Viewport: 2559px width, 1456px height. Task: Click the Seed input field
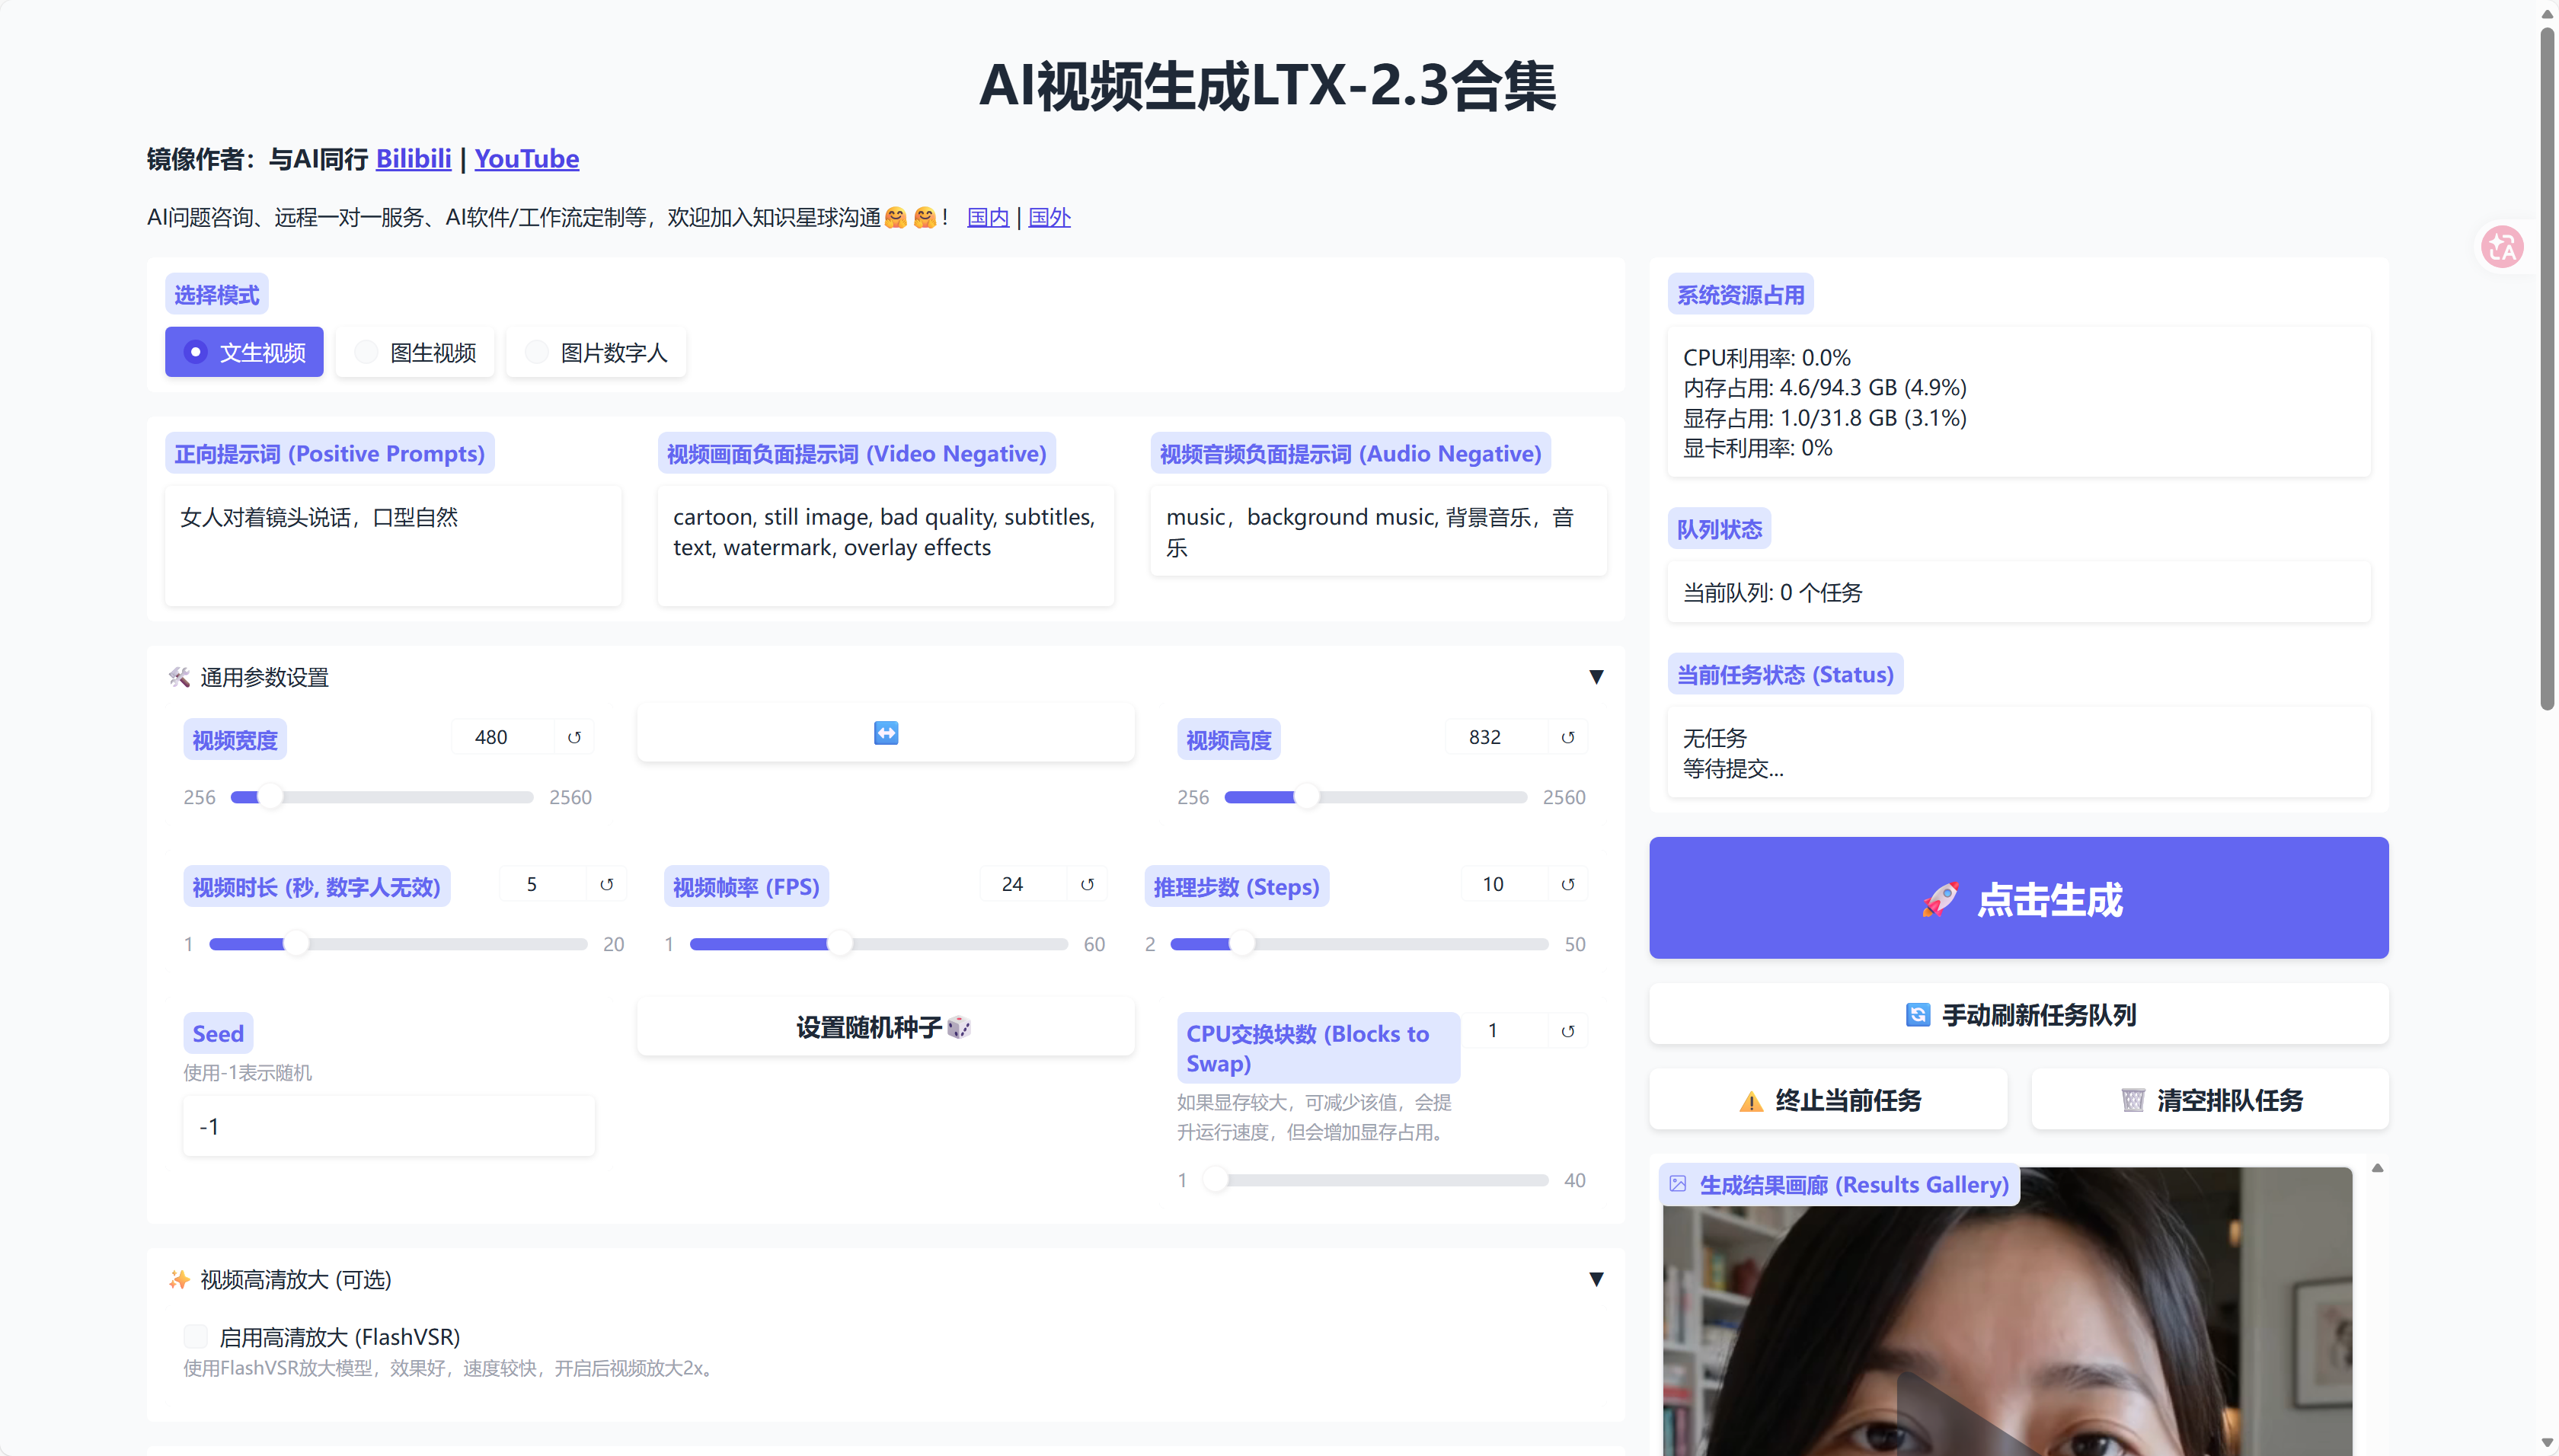[x=388, y=1127]
